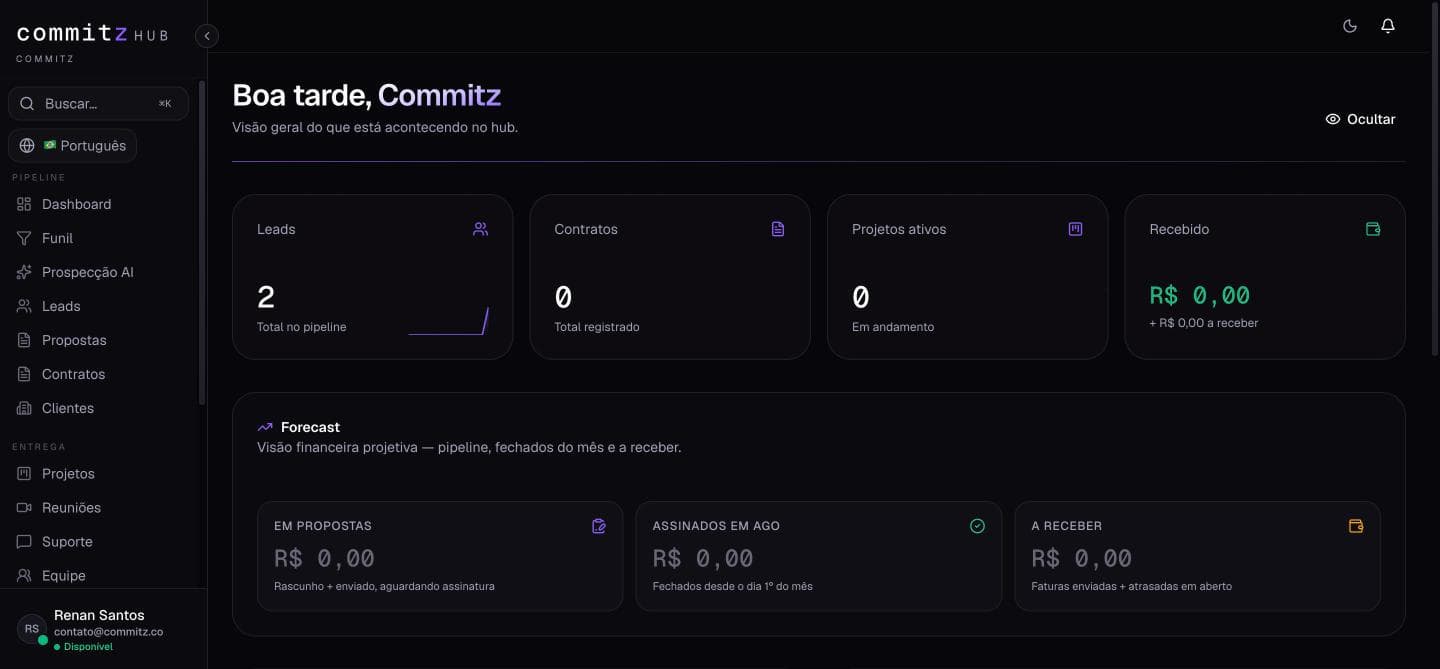Collapse the sidebar with chevron button
1440x669 pixels.
pos(207,36)
